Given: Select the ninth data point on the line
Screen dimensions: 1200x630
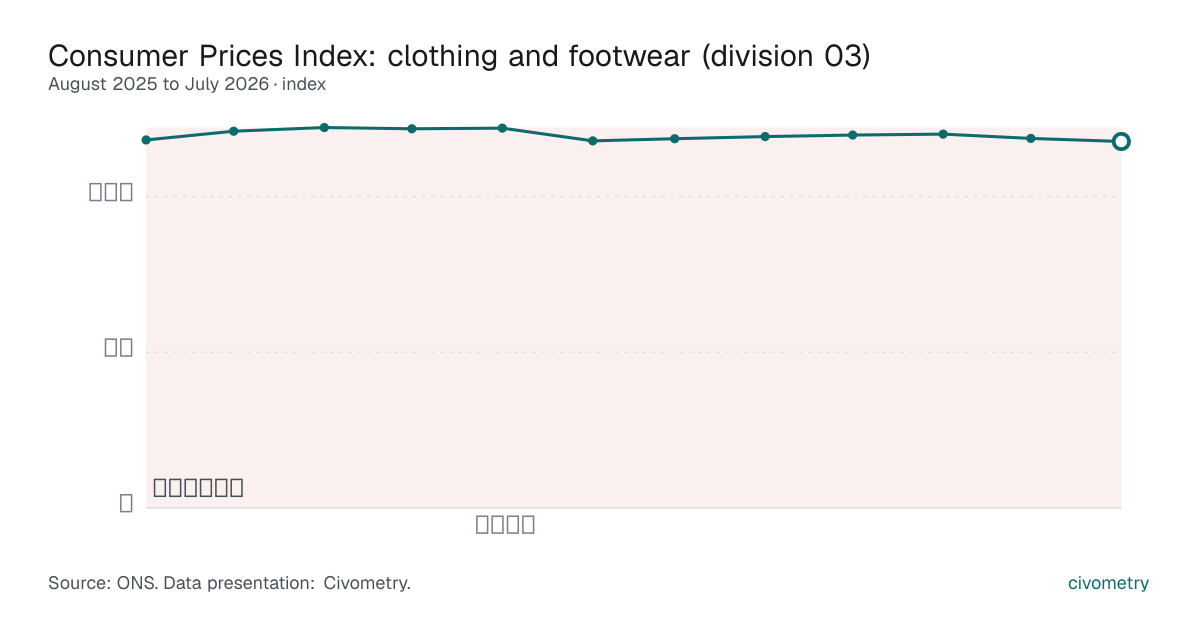Looking at the screenshot, I should click(853, 135).
